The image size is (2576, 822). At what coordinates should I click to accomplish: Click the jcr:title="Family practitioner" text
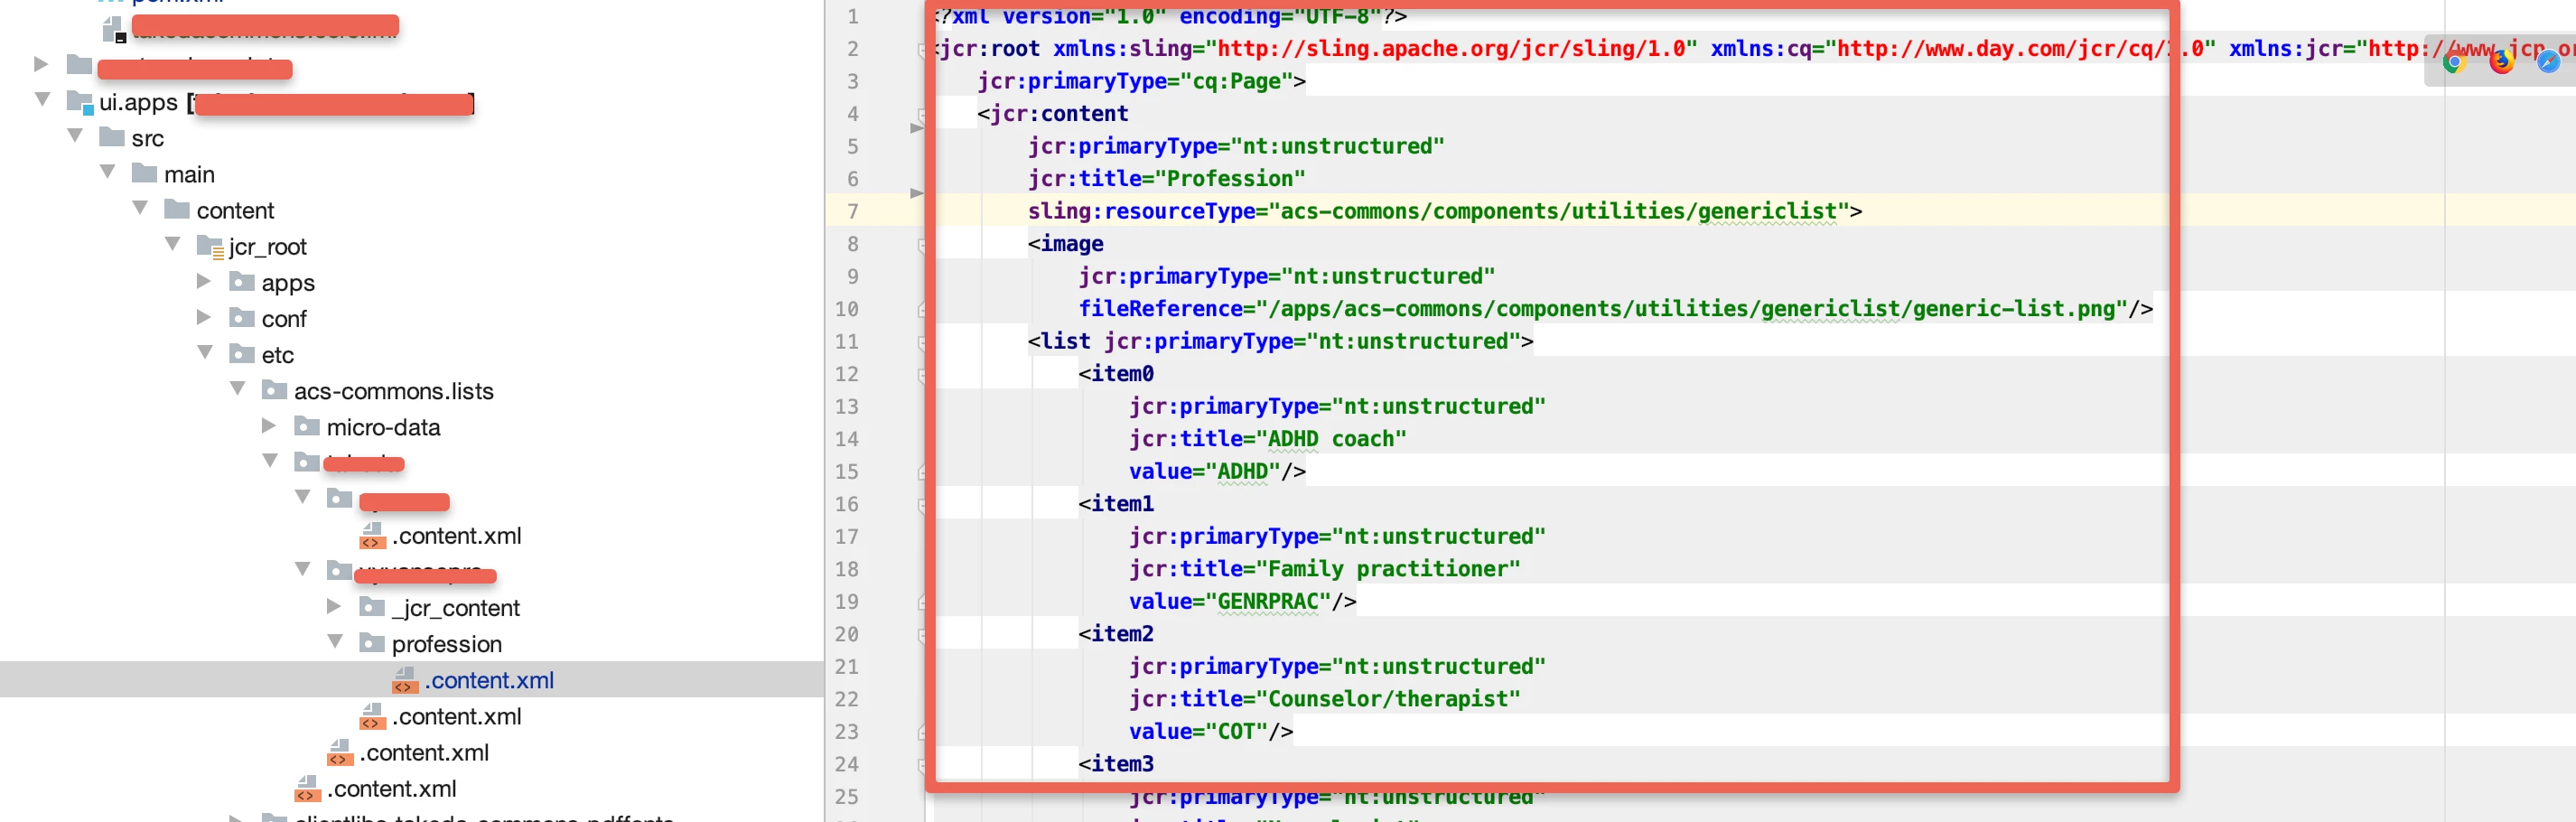(1324, 568)
